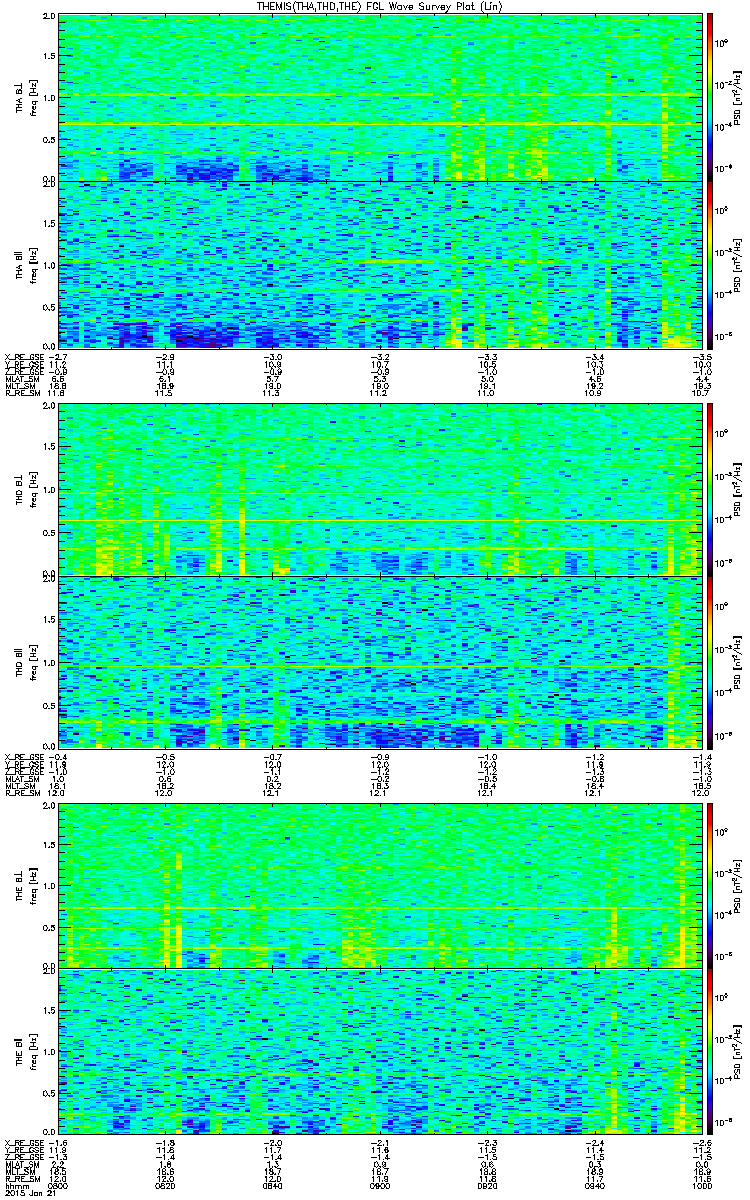The image size is (750, 1200).
Task: Select the THE B-parallel spectrogram panel
Action: pyautogui.click(x=376, y=1052)
